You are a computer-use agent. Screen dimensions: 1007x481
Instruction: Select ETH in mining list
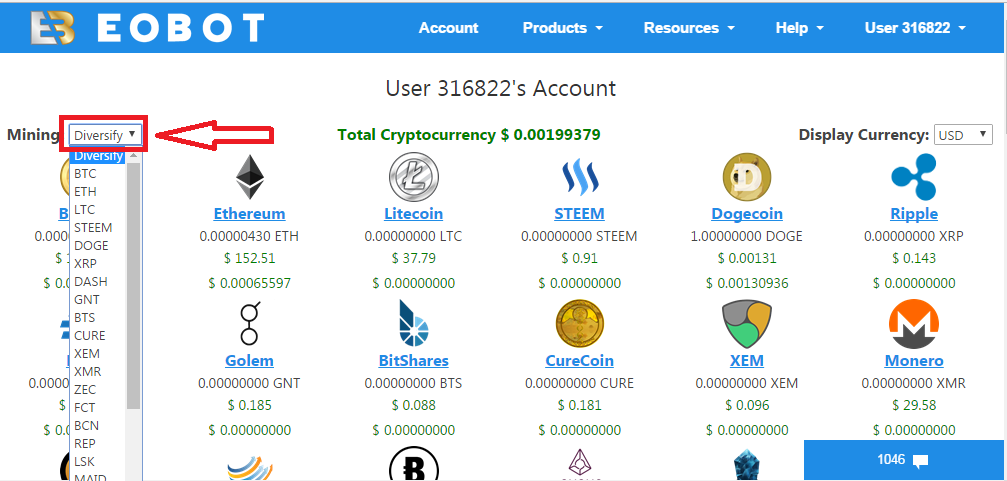click(98, 191)
